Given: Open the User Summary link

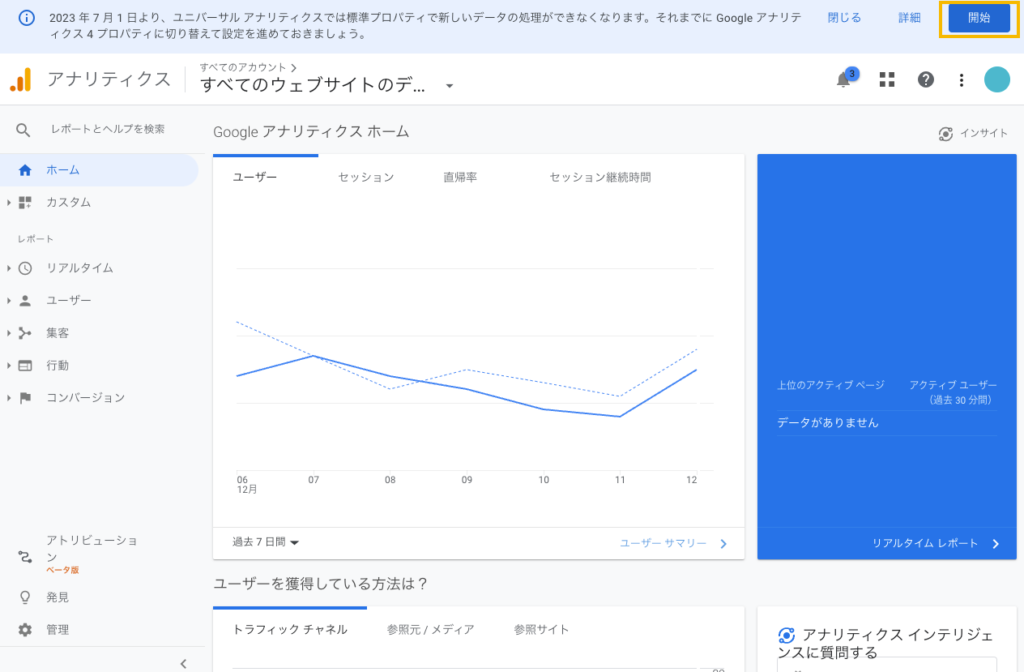Looking at the screenshot, I should (673, 543).
